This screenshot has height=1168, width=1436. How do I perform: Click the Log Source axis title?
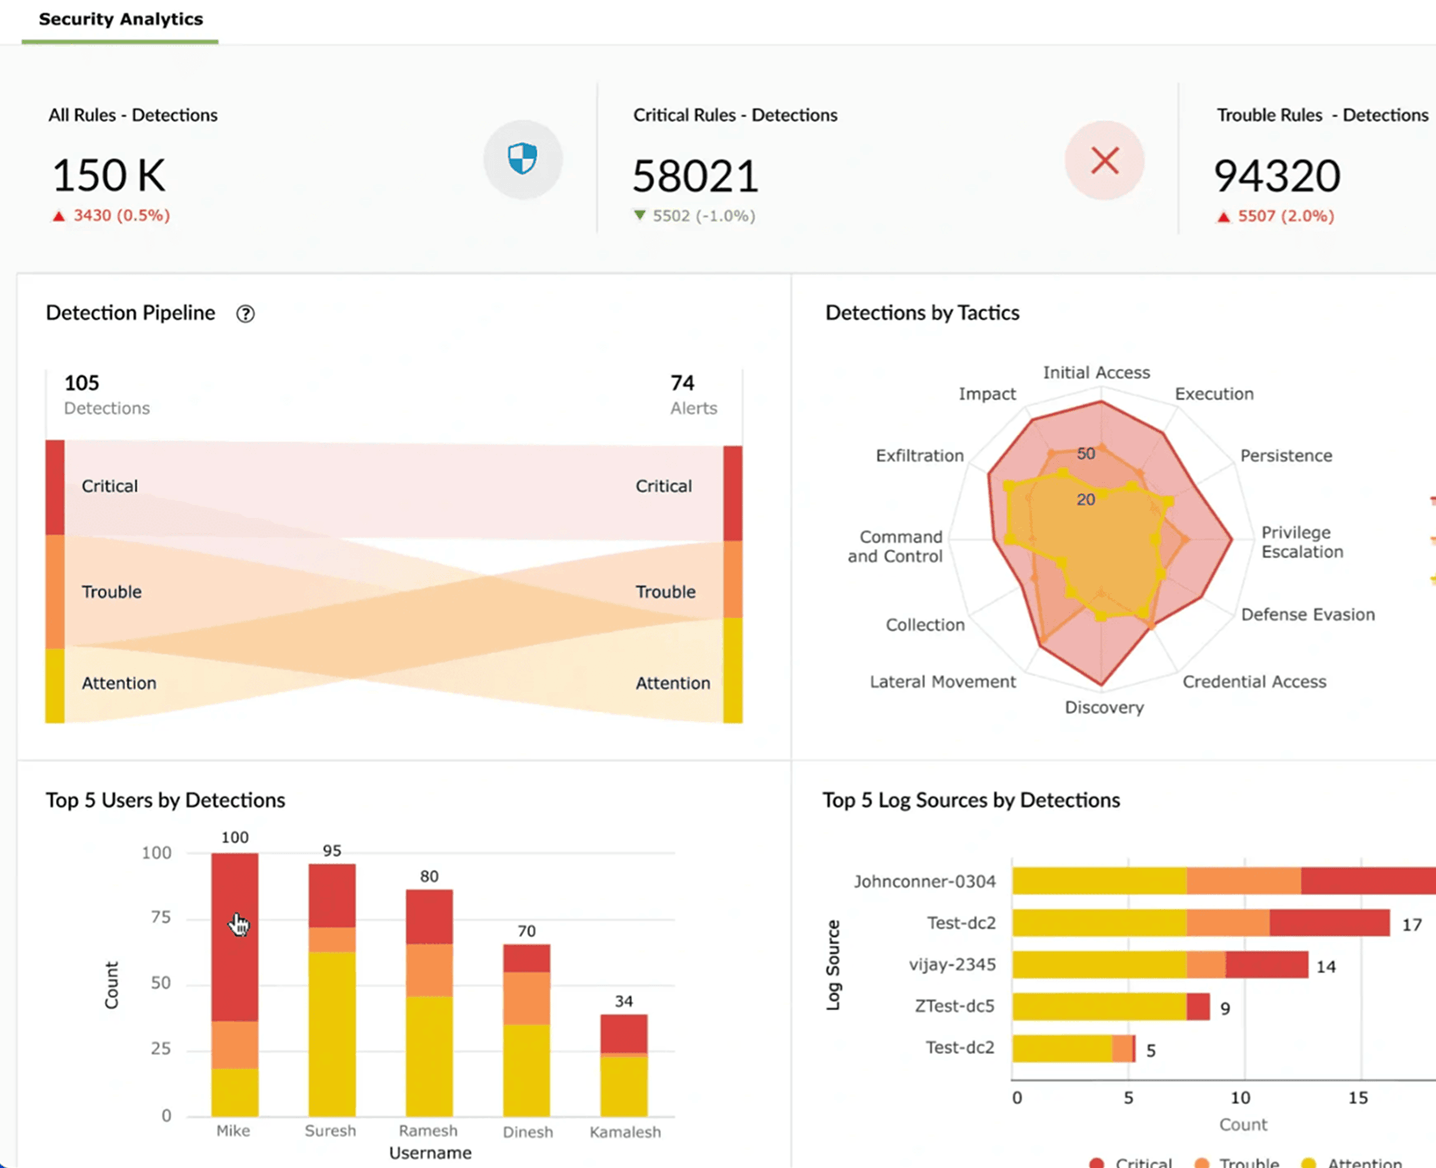pos(833,965)
